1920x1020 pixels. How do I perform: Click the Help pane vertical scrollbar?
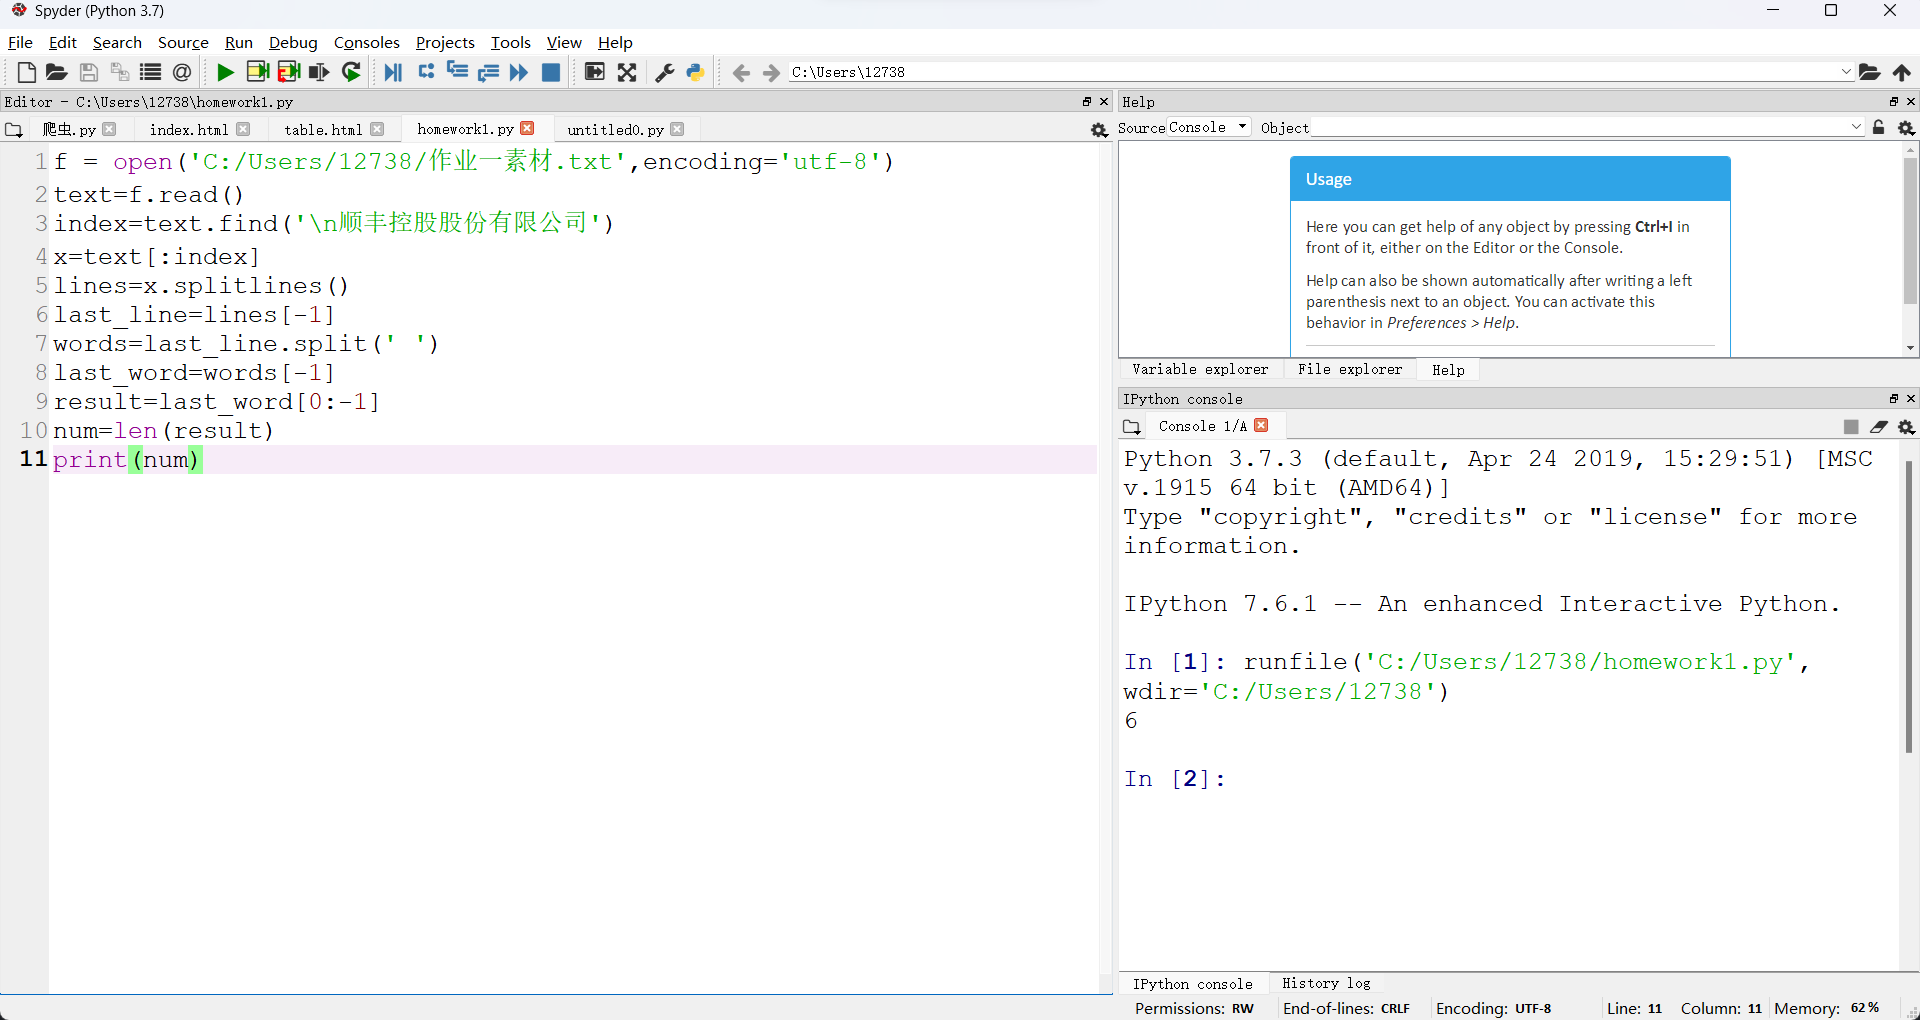click(1910, 230)
